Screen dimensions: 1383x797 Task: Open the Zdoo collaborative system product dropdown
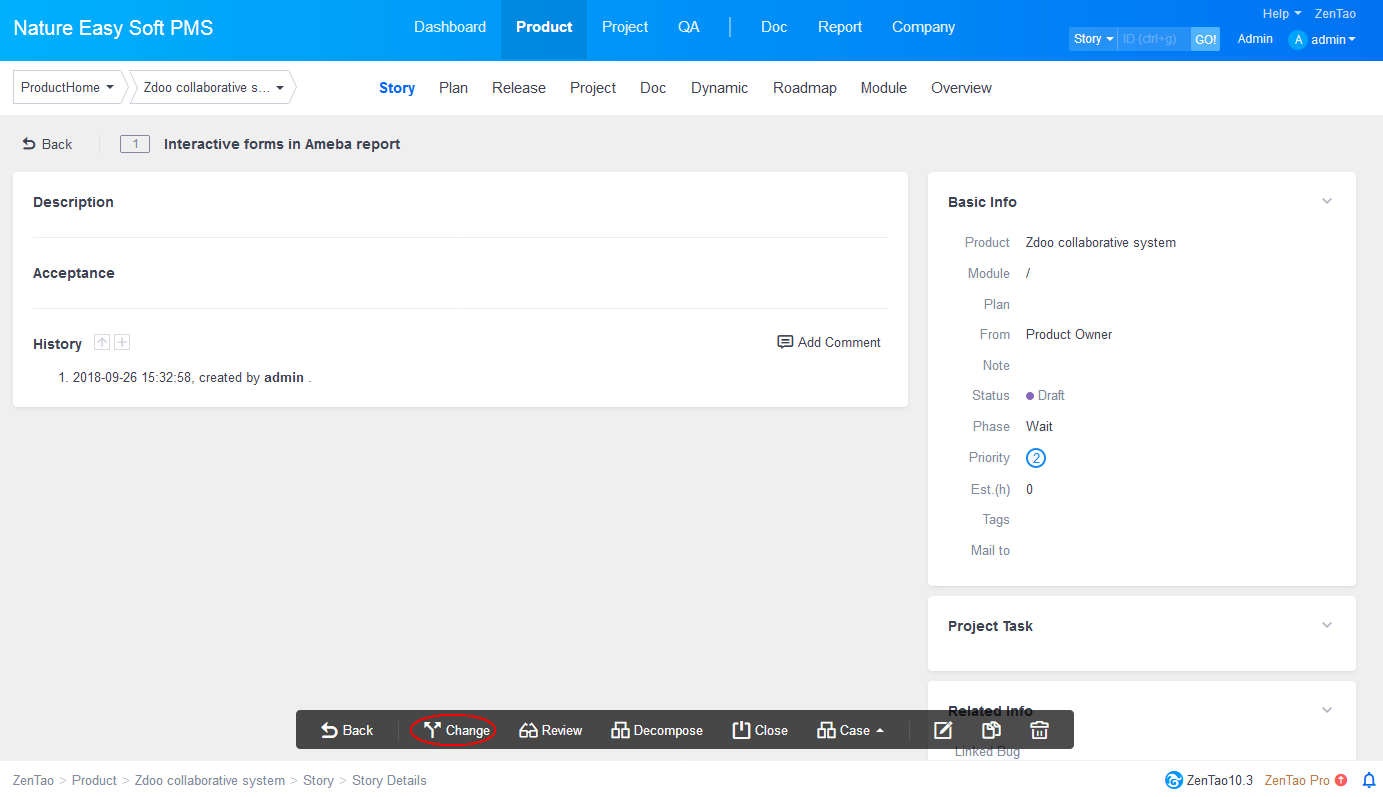click(x=213, y=88)
